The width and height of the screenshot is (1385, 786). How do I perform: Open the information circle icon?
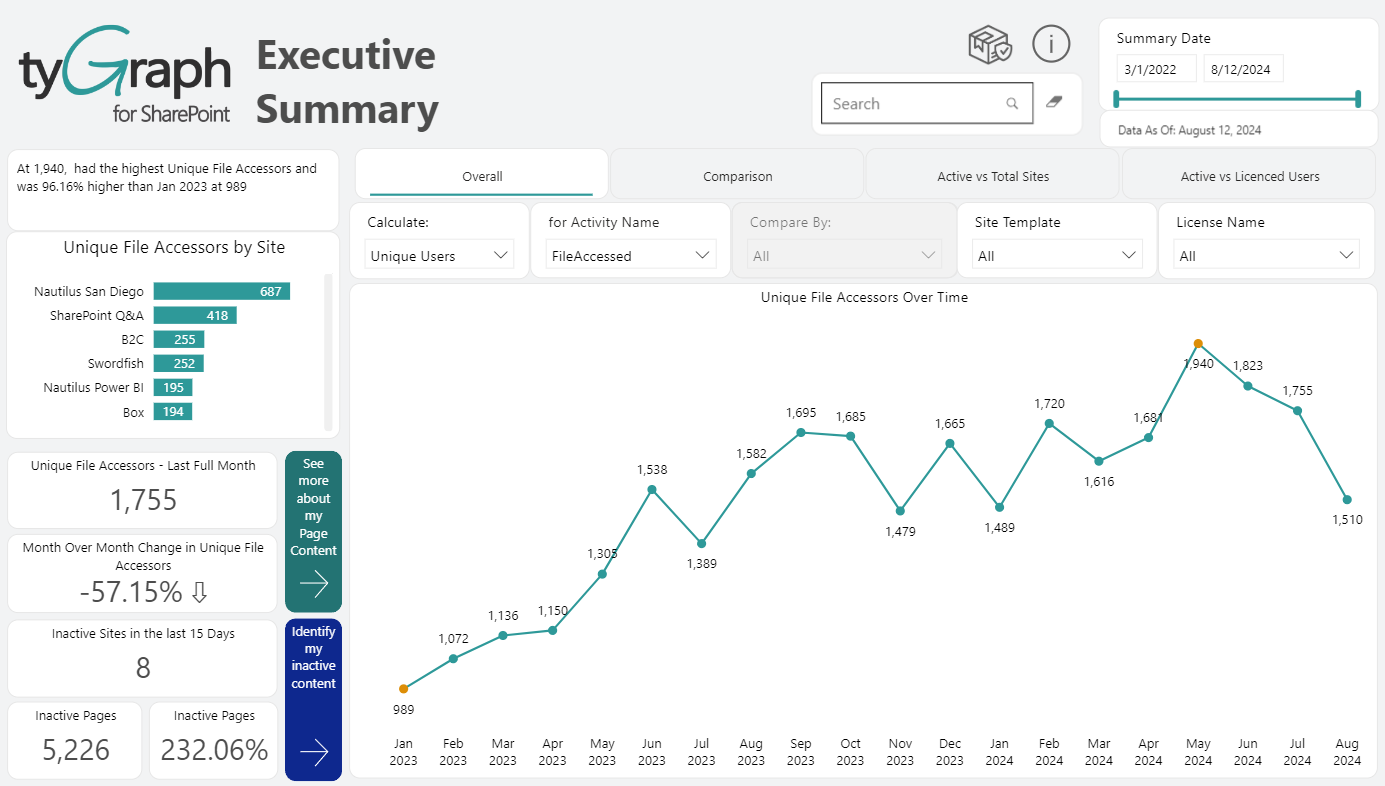1051,44
